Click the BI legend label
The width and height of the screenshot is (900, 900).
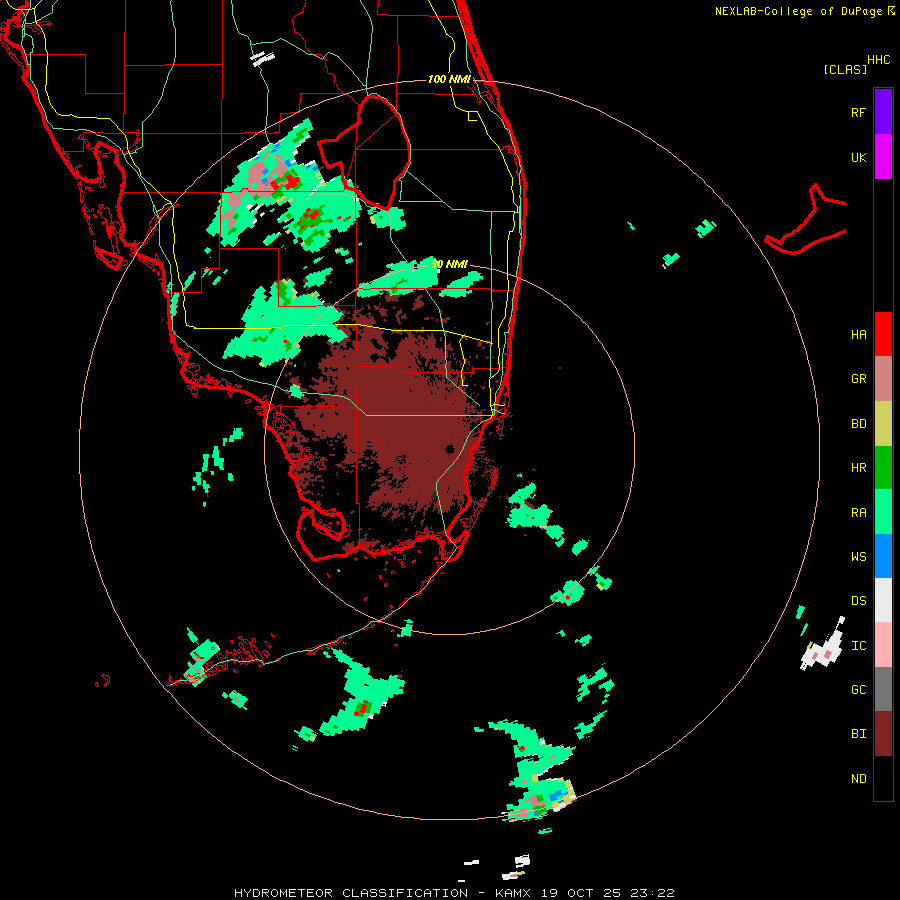pos(858,734)
